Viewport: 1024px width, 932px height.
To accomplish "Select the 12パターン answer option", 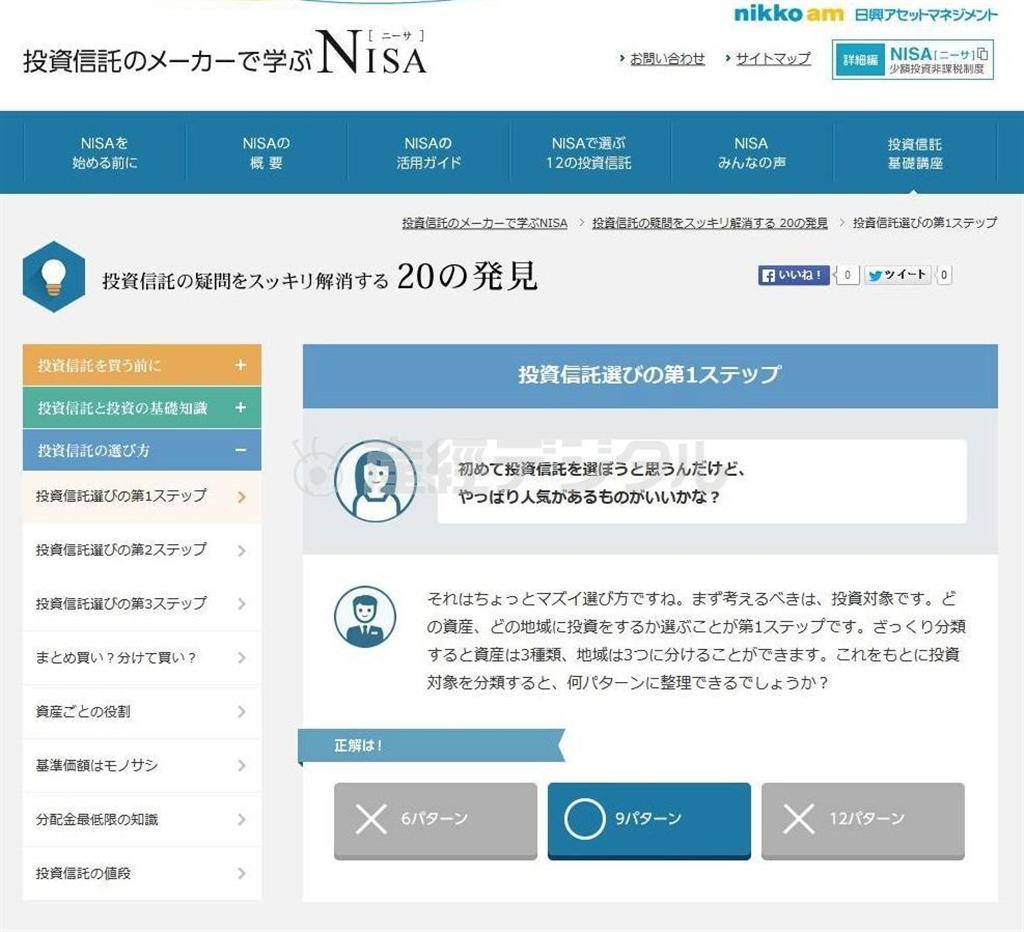I will pos(861,821).
